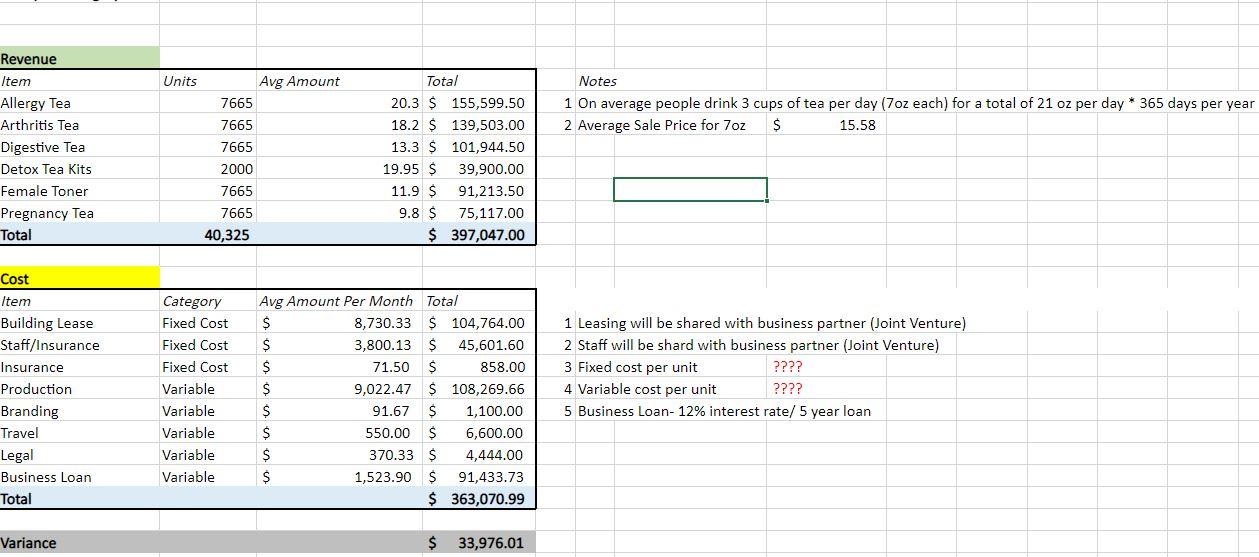Select the 91,433.73 cost total cell
The width and height of the screenshot is (1259, 557).
pyautogui.click(x=479, y=477)
